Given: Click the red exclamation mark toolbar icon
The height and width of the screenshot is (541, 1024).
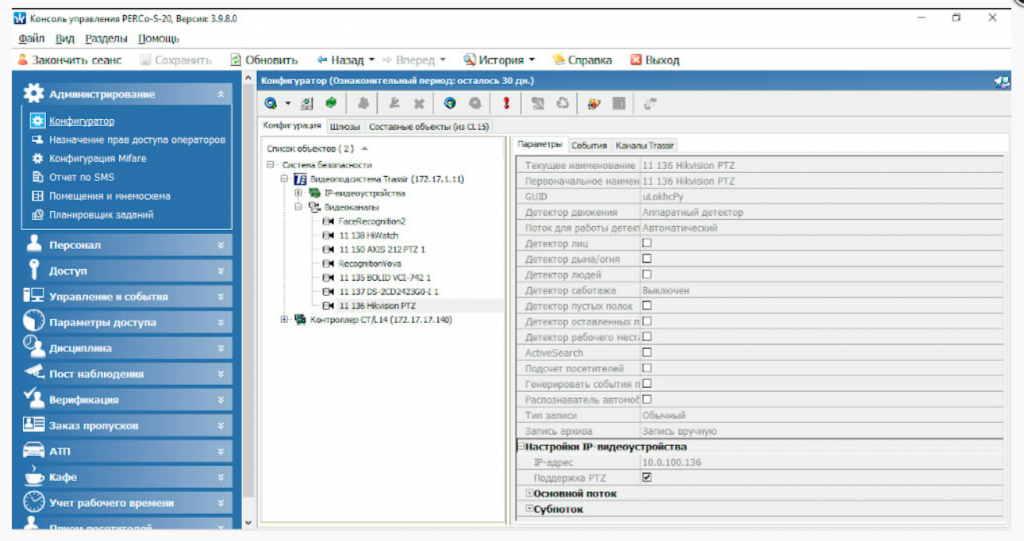Looking at the screenshot, I should coord(506,103).
